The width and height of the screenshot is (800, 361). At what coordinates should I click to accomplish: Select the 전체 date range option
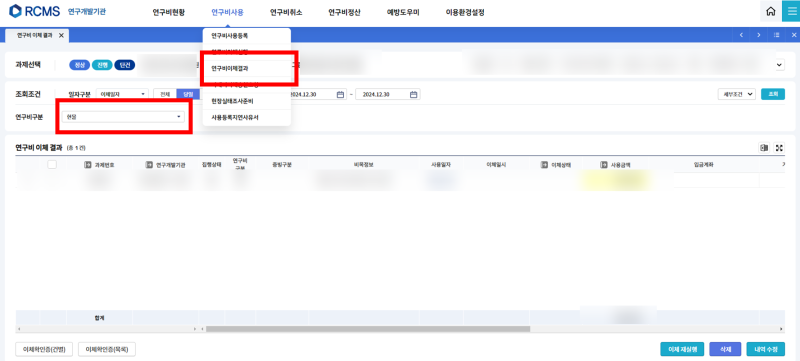tap(165, 94)
